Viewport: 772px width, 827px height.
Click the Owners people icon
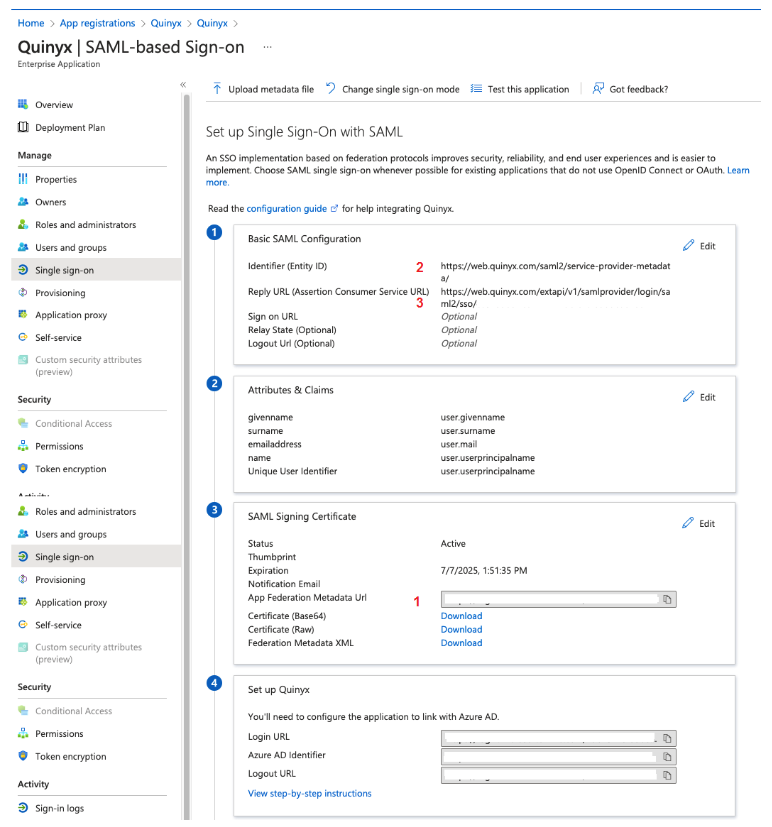coord(23,201)
